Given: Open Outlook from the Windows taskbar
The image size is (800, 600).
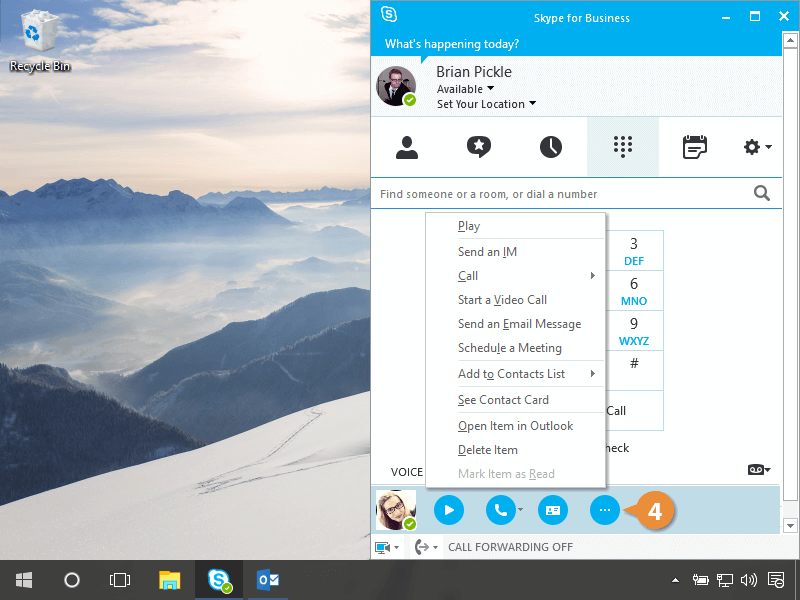Looking at the screenshot, I should [269, 580].
